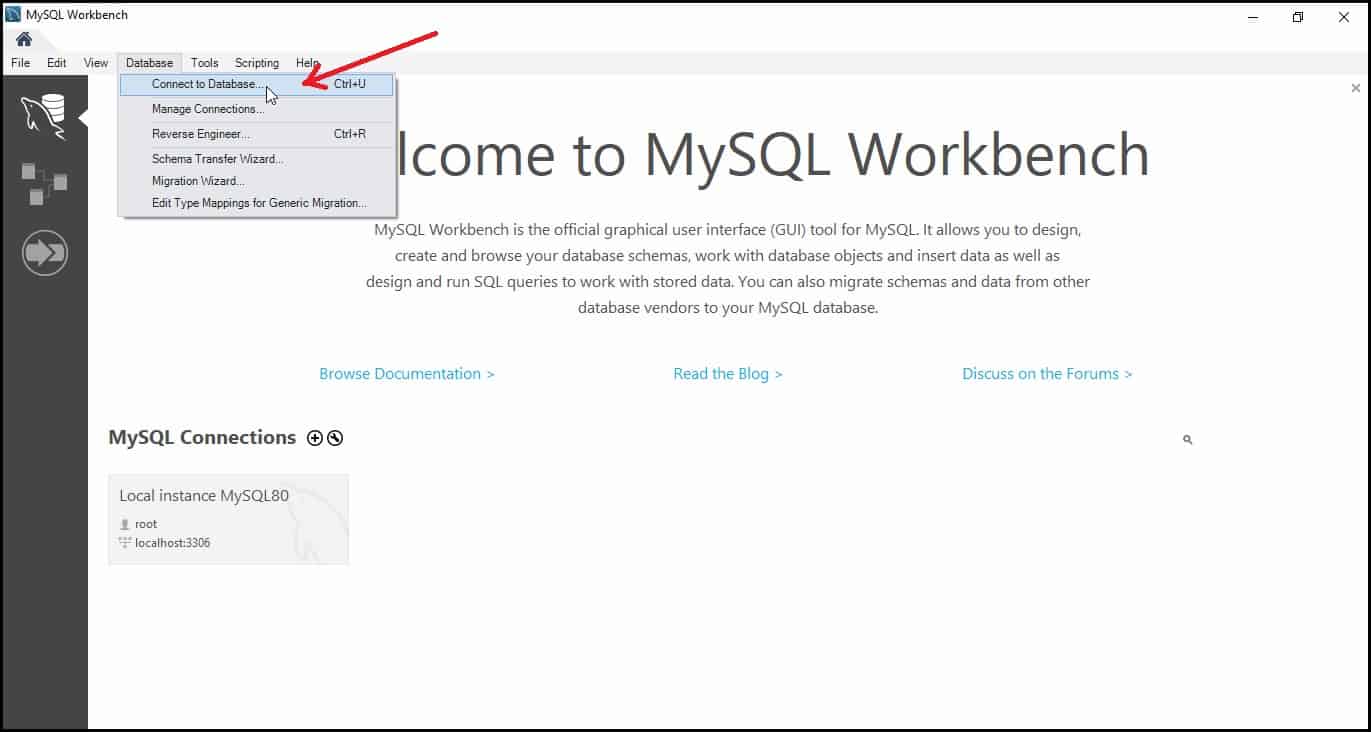Click Discuss on the Forums link
The width and height of the screenshot is (1371, 732).
1046,373
